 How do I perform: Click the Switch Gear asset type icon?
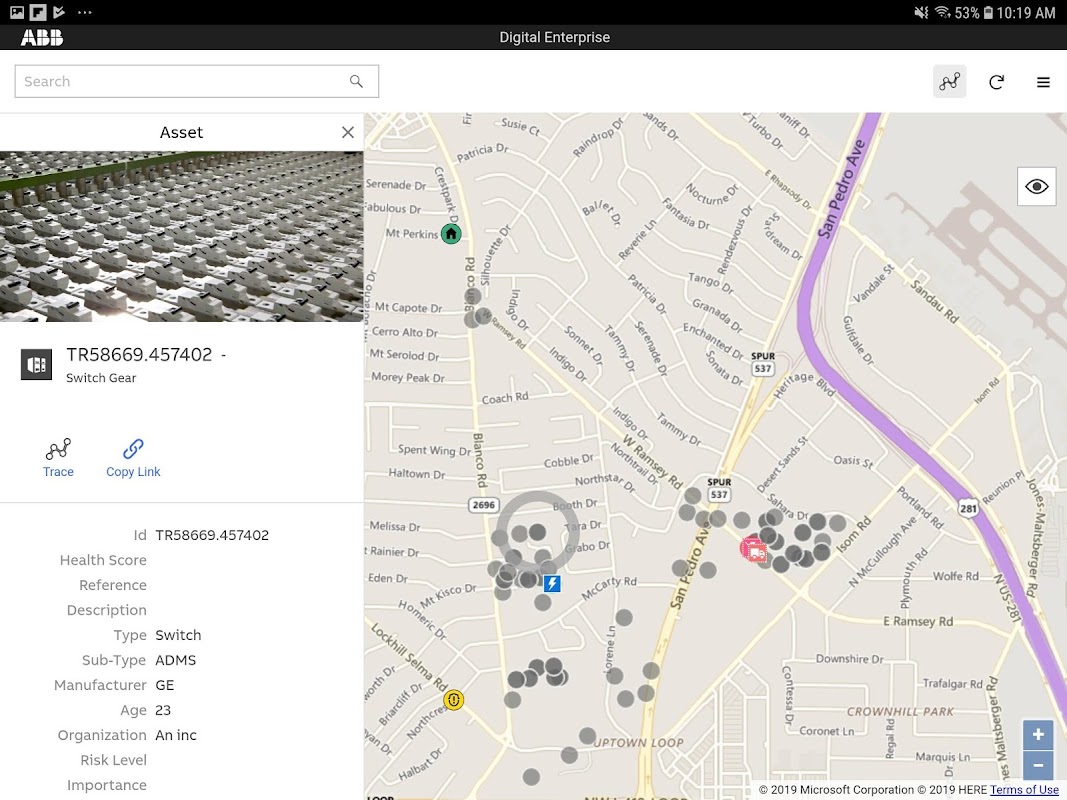(36, 365)
